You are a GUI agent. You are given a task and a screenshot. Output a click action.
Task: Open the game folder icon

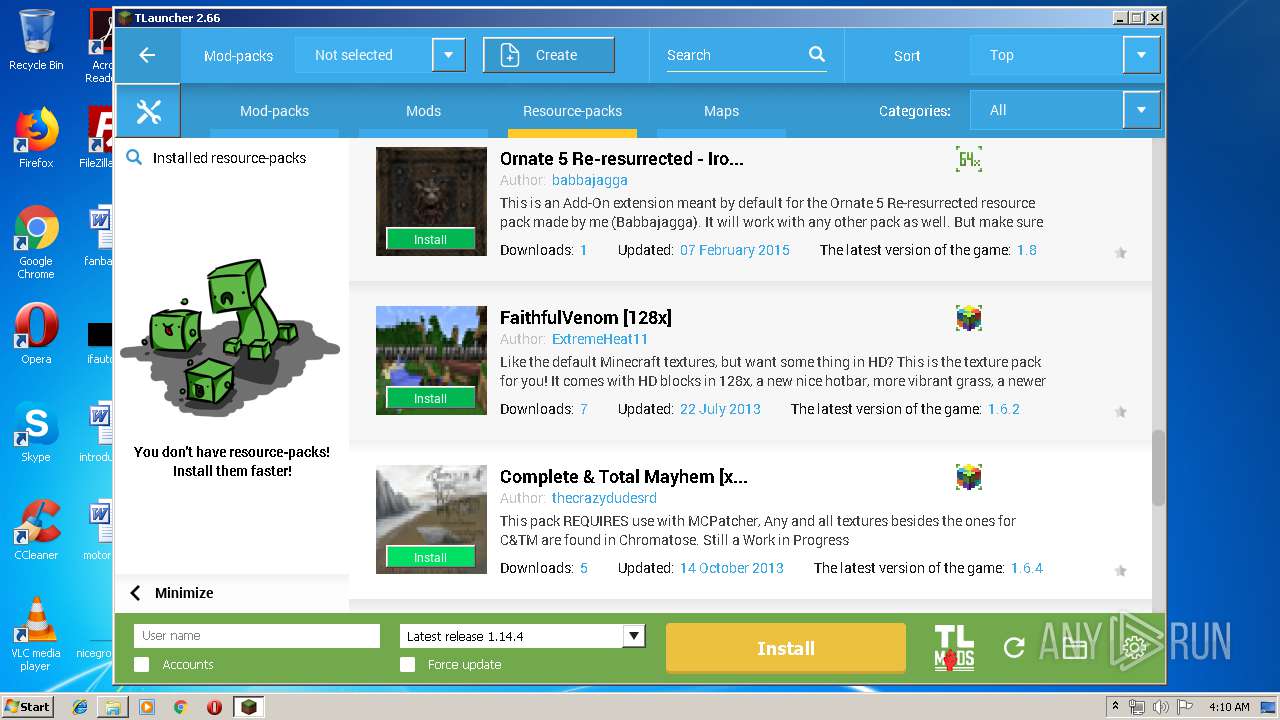1074,649
